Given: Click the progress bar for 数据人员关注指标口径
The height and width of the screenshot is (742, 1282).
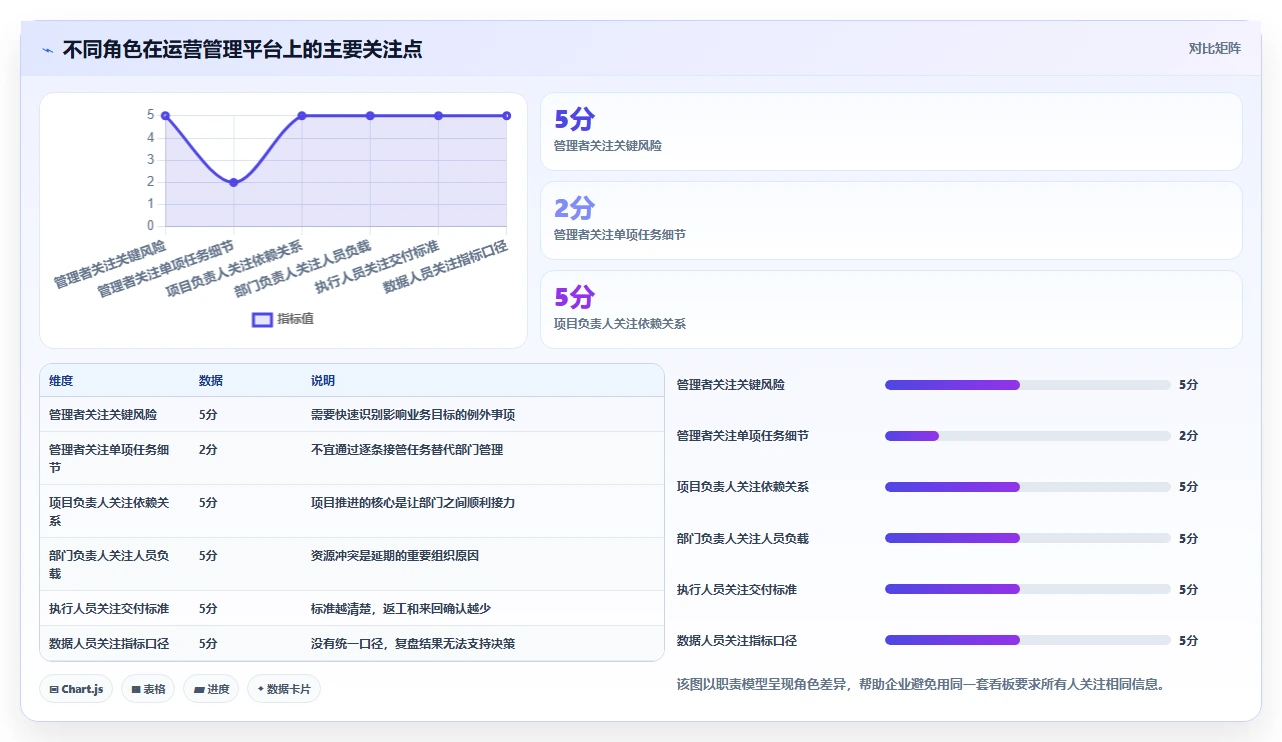Looking at the screenshot, I should tap(1028, 640).
